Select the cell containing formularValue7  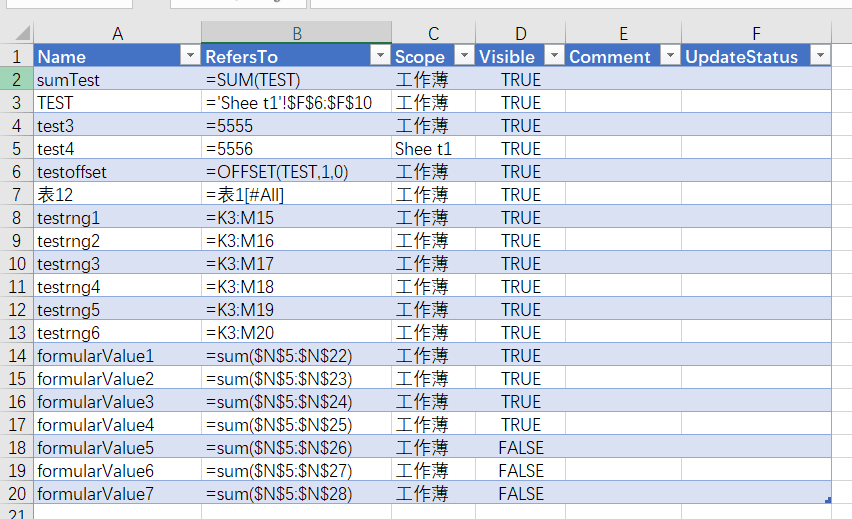click(x=117, y=493)
